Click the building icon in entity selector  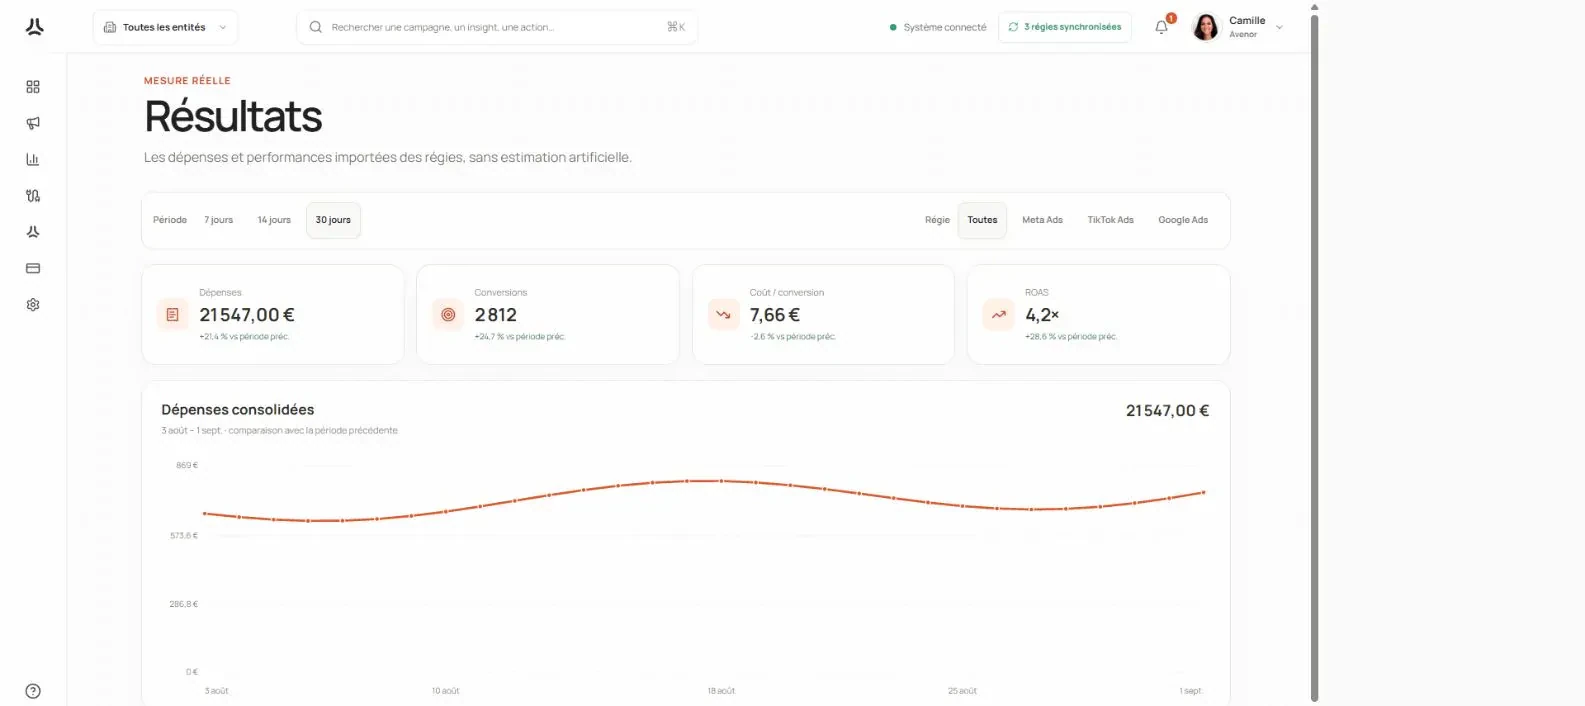110,27
